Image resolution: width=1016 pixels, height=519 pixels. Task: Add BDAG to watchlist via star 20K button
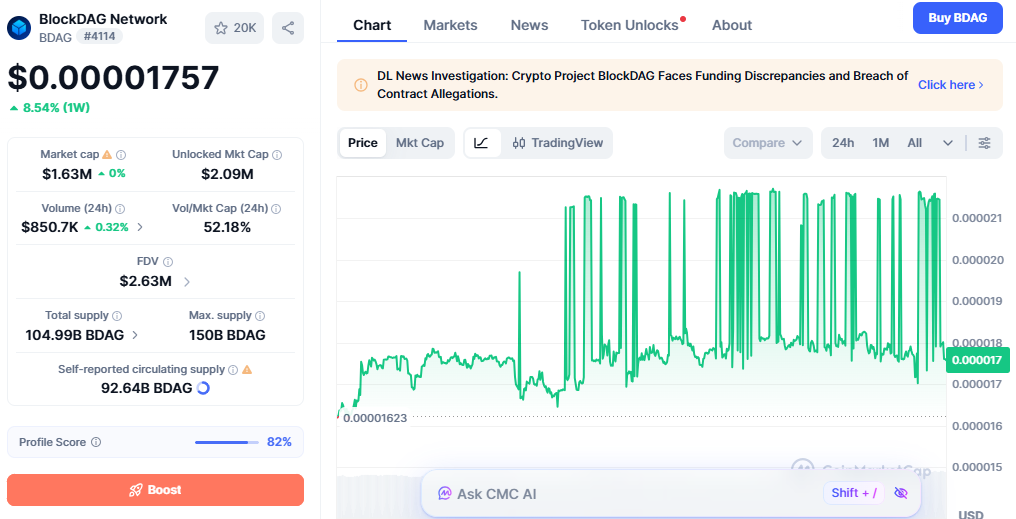tap(235, 28)
